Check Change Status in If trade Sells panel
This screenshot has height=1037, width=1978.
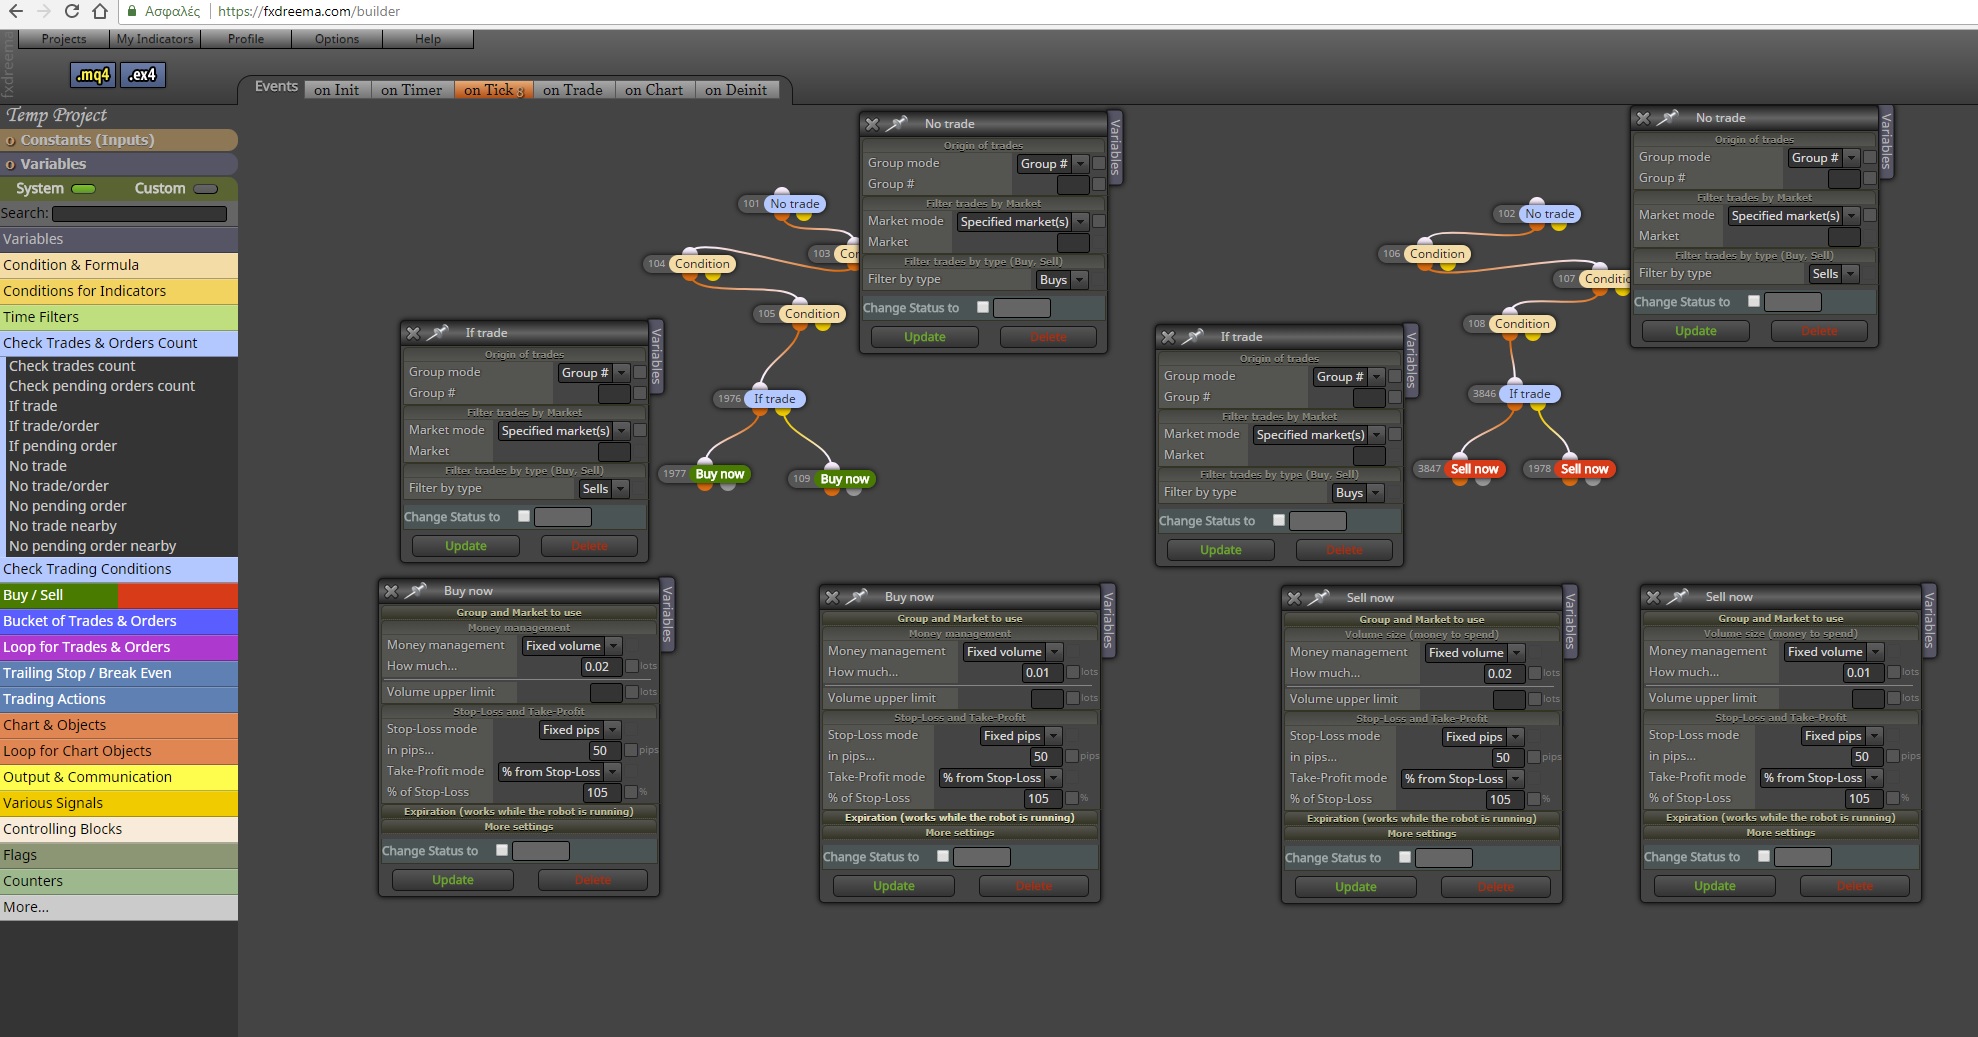pos(524,517)
